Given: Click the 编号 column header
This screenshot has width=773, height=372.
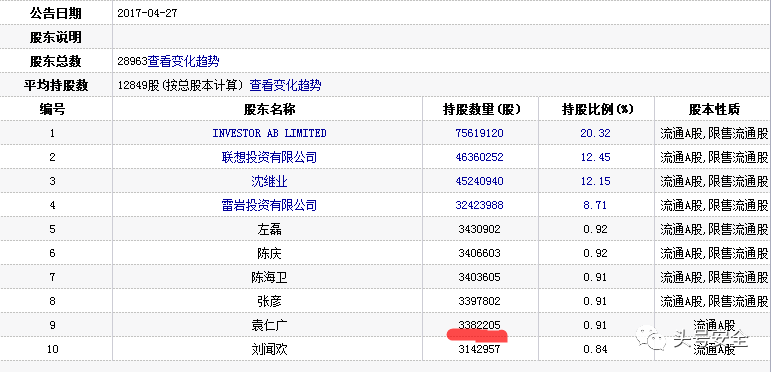Looking at the screenshot, I should pos(52,109).
